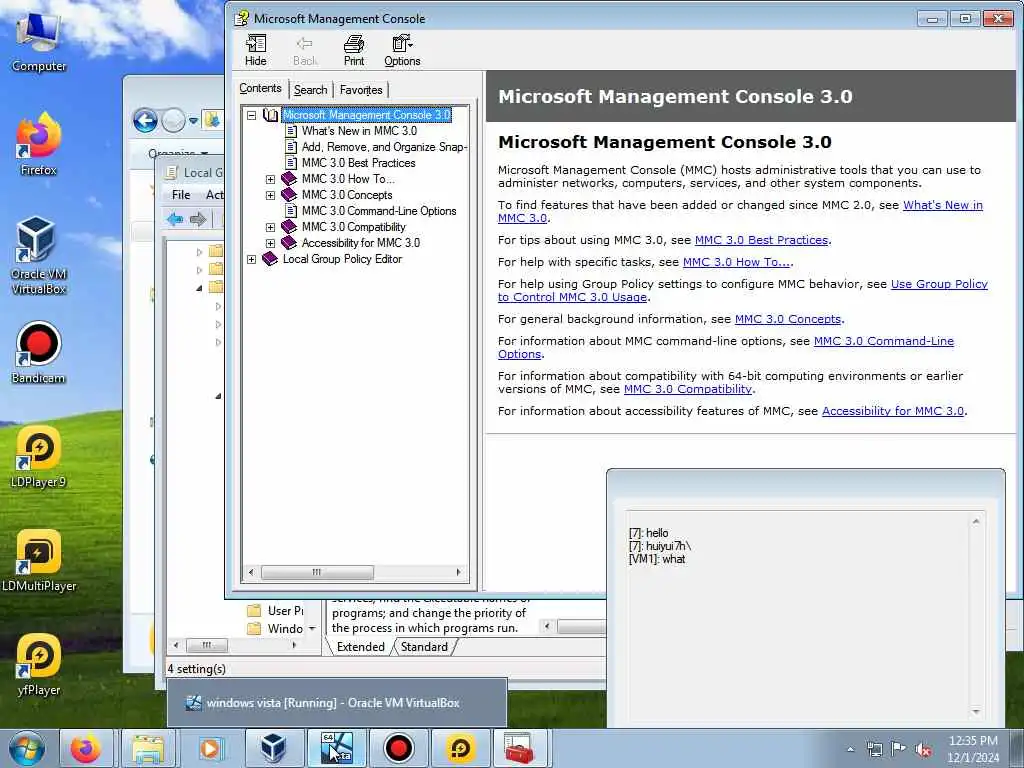Viewport: 1024px width, 768px height.
Task: Click the back arrow in Group Policy toolbar
Action: (174, 219)
